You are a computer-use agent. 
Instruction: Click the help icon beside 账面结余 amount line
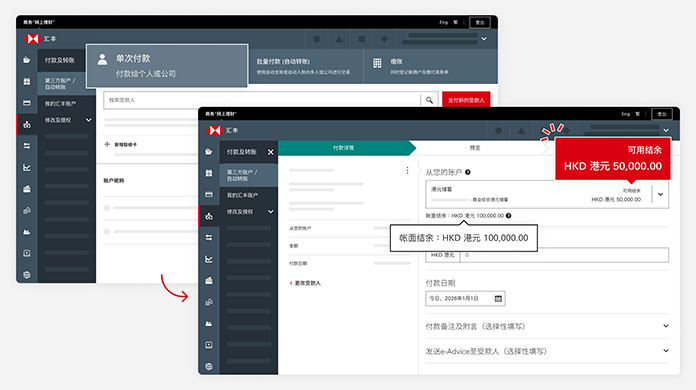tap(509, 216)
